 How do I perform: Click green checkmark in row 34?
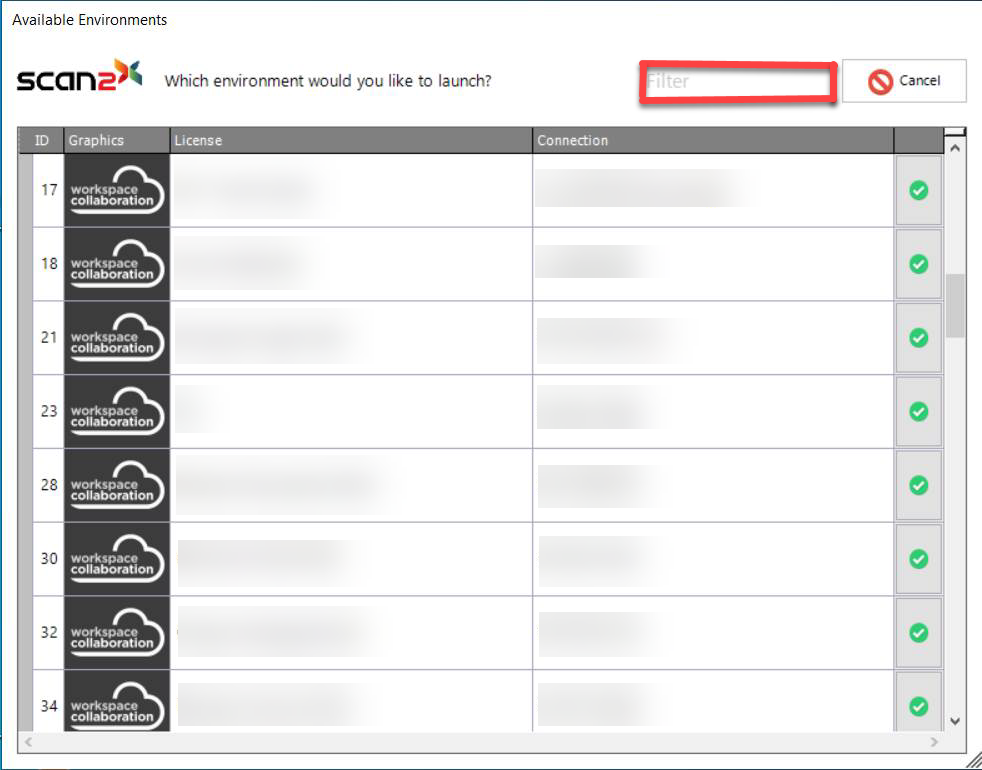[918, 706]
